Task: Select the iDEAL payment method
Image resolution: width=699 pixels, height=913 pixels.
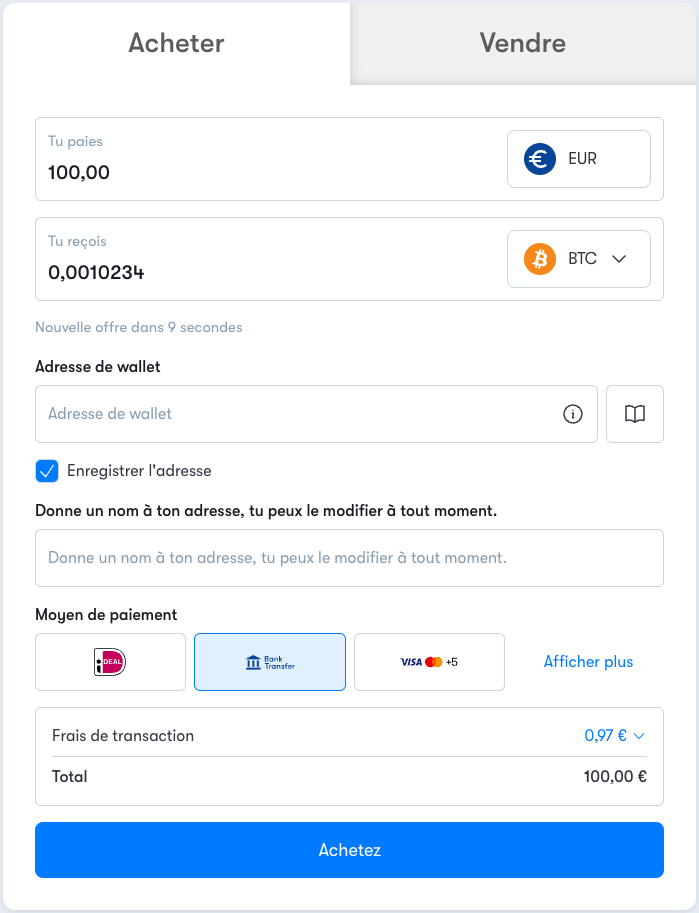Action: pos(111,662)
